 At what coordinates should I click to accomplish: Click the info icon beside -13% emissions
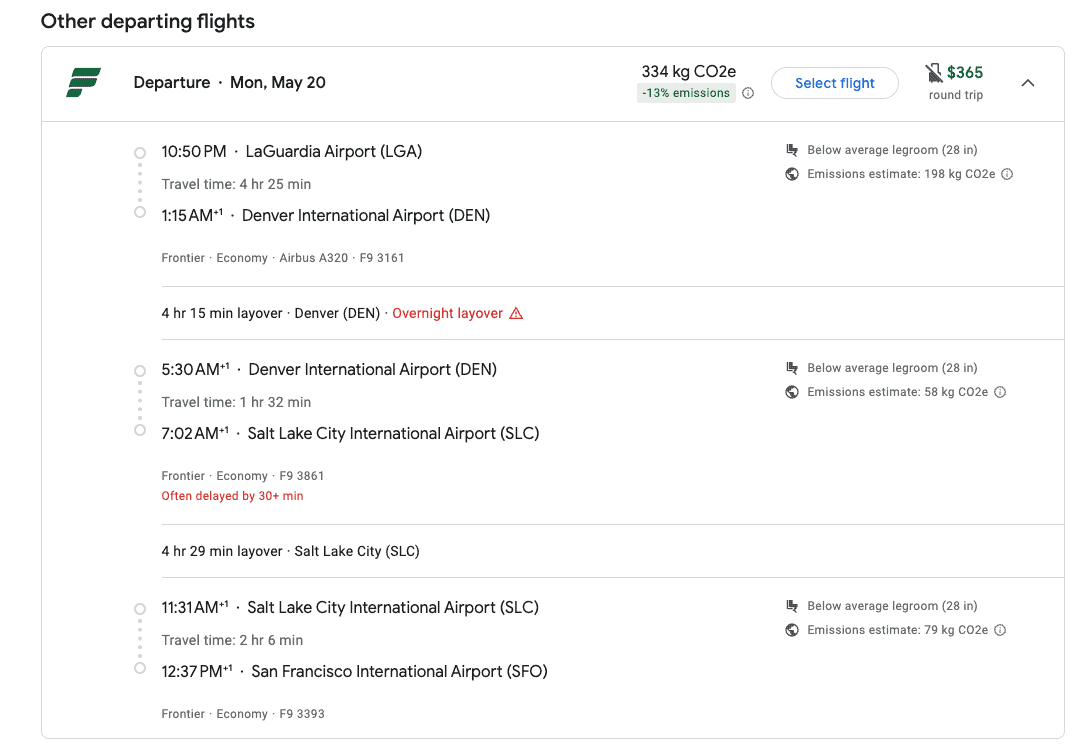click(x=748, y=93)
